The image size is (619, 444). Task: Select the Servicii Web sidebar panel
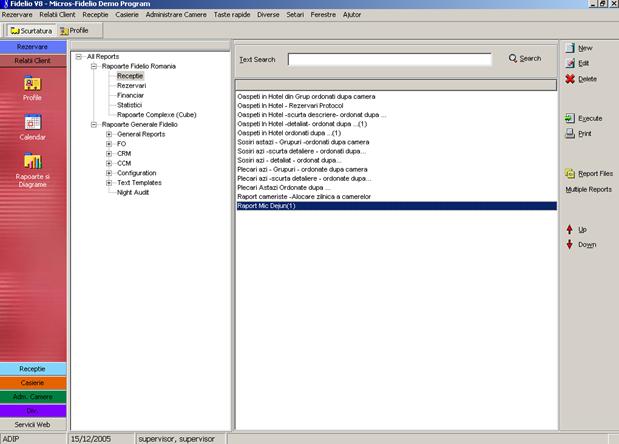[x=33, y=425]
